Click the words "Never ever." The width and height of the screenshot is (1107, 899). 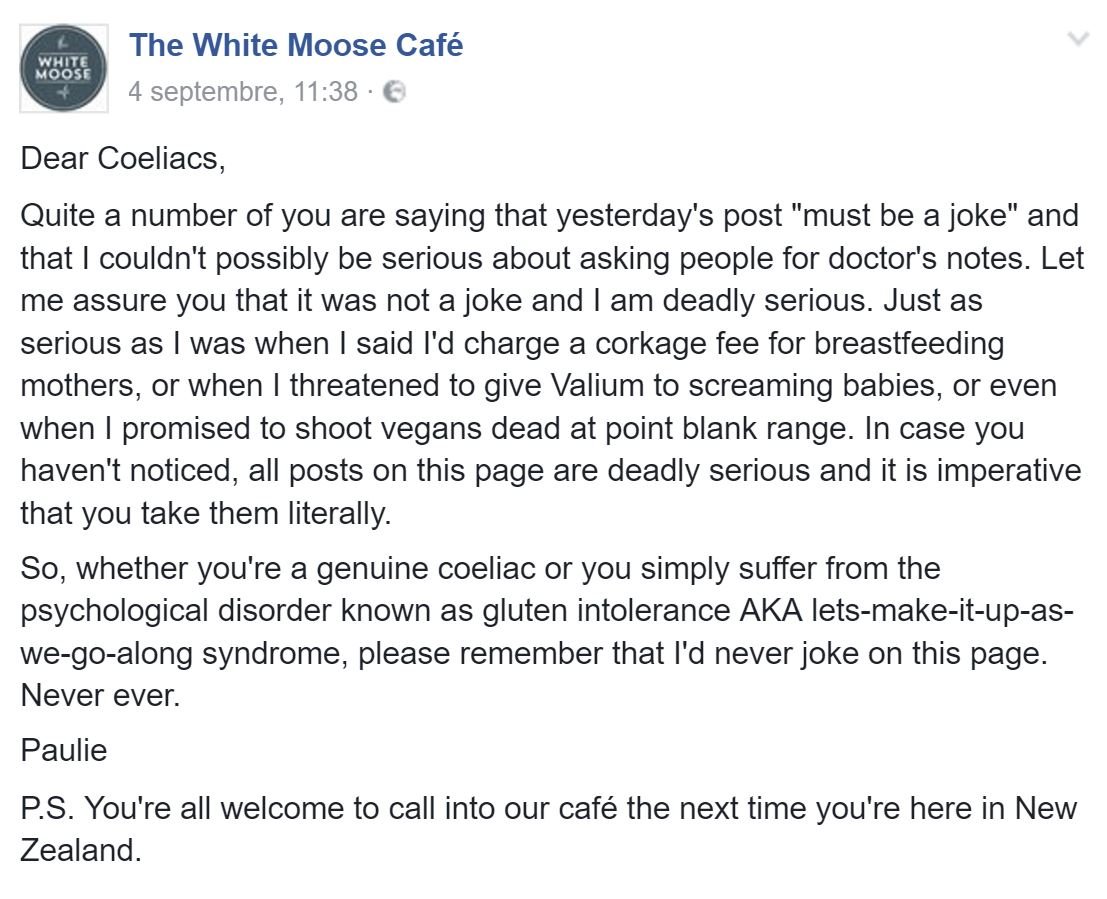point(100,696)
